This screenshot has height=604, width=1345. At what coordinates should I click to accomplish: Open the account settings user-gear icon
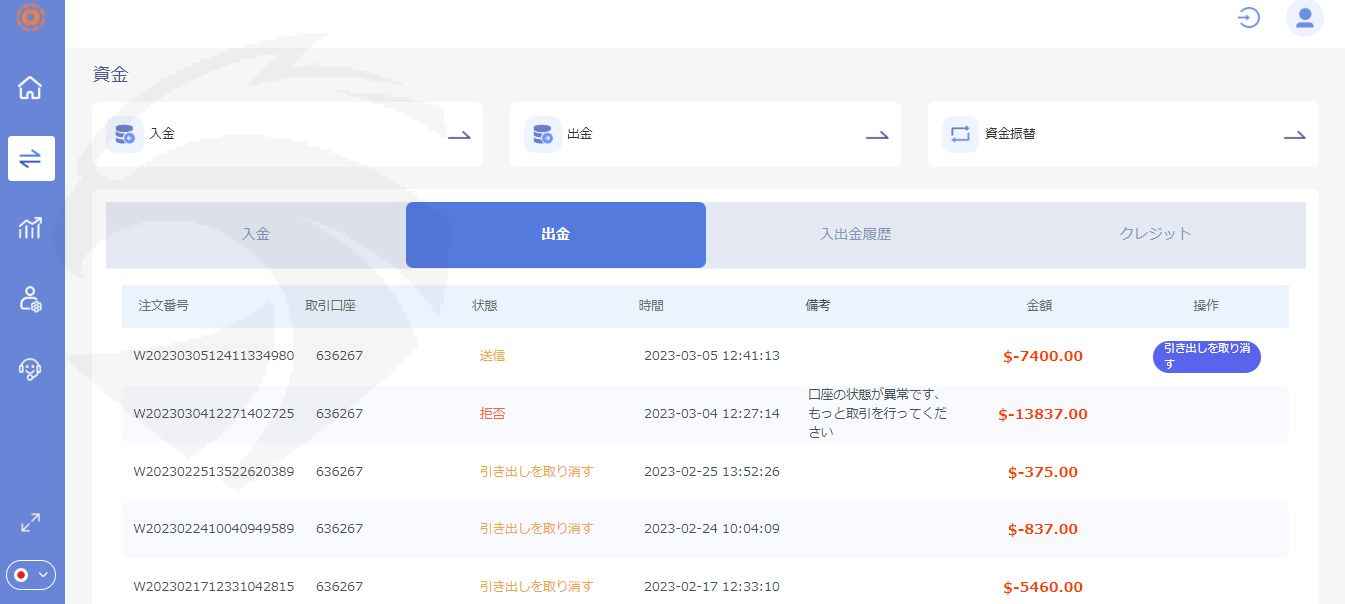point(31,299)
